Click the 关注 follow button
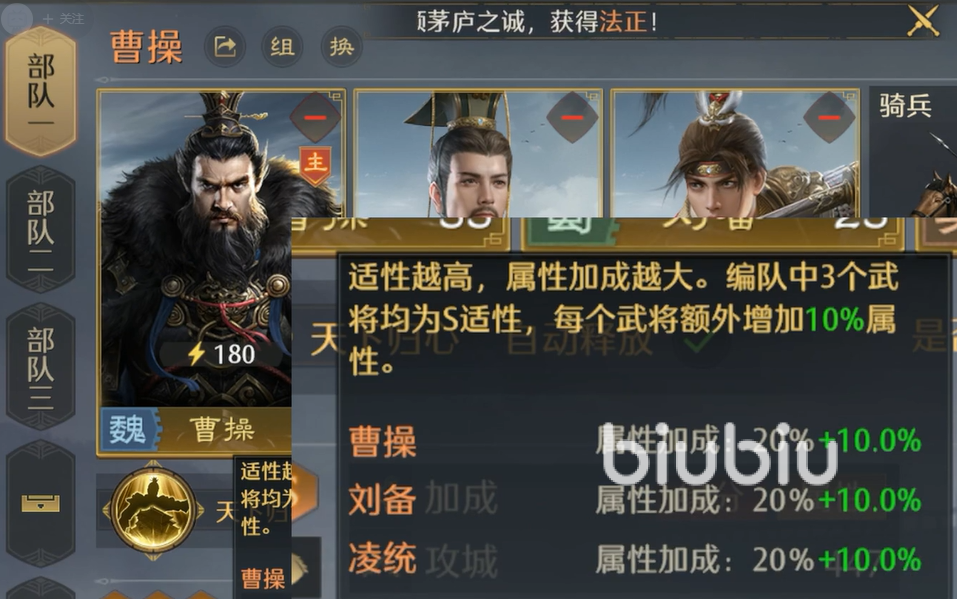The width and height of the screenshot is (957, 599). pyautogui.click(x=63, y=19)
